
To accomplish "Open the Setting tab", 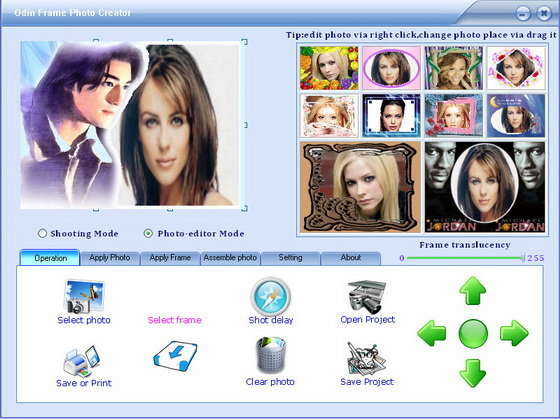I will 290,258.
